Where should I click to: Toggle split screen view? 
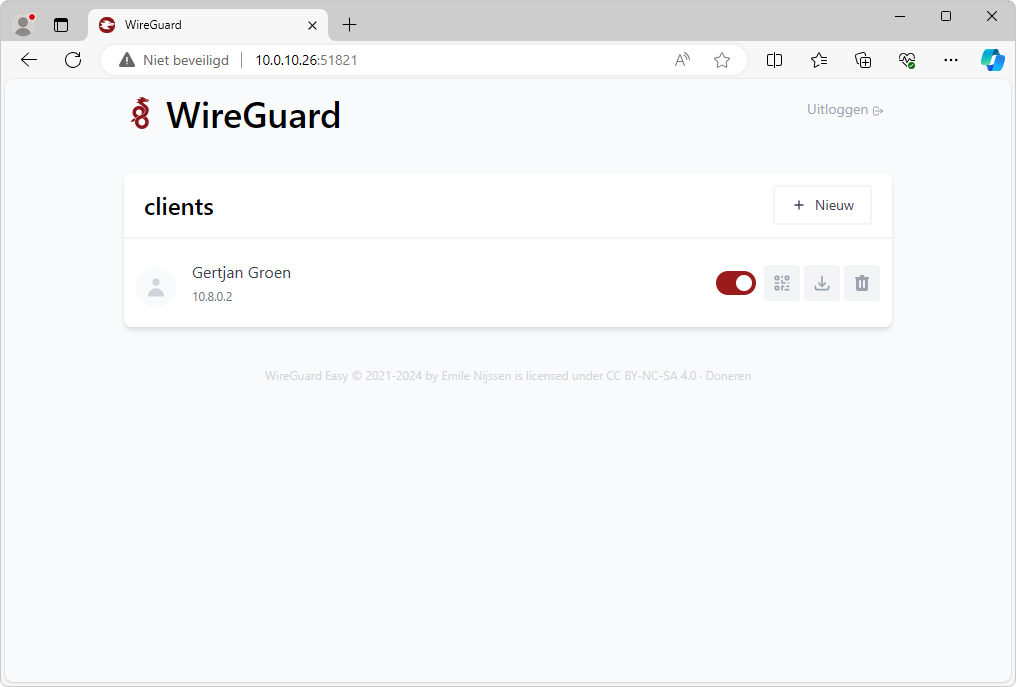(x=774, y=60)
